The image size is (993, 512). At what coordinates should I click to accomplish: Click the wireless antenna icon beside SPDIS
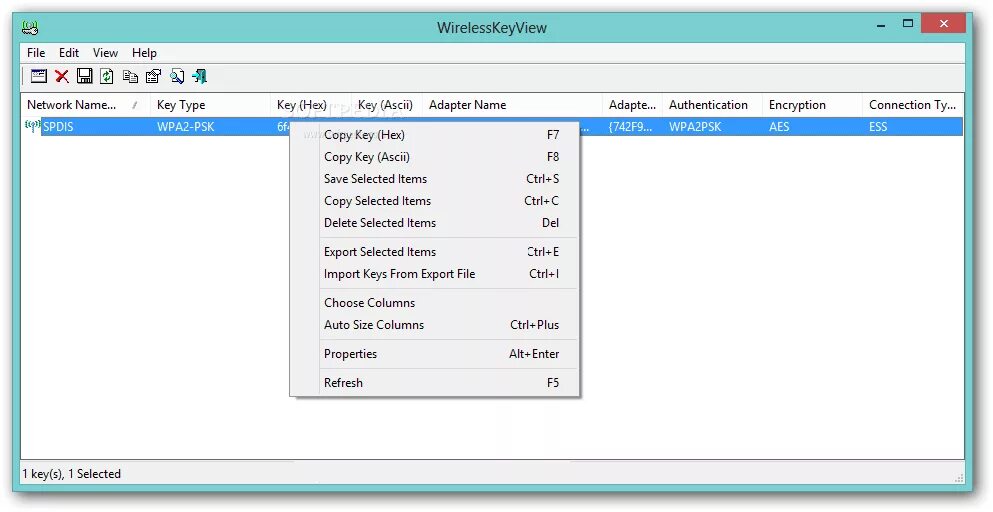pyautogui.click(x=32, y=125)
